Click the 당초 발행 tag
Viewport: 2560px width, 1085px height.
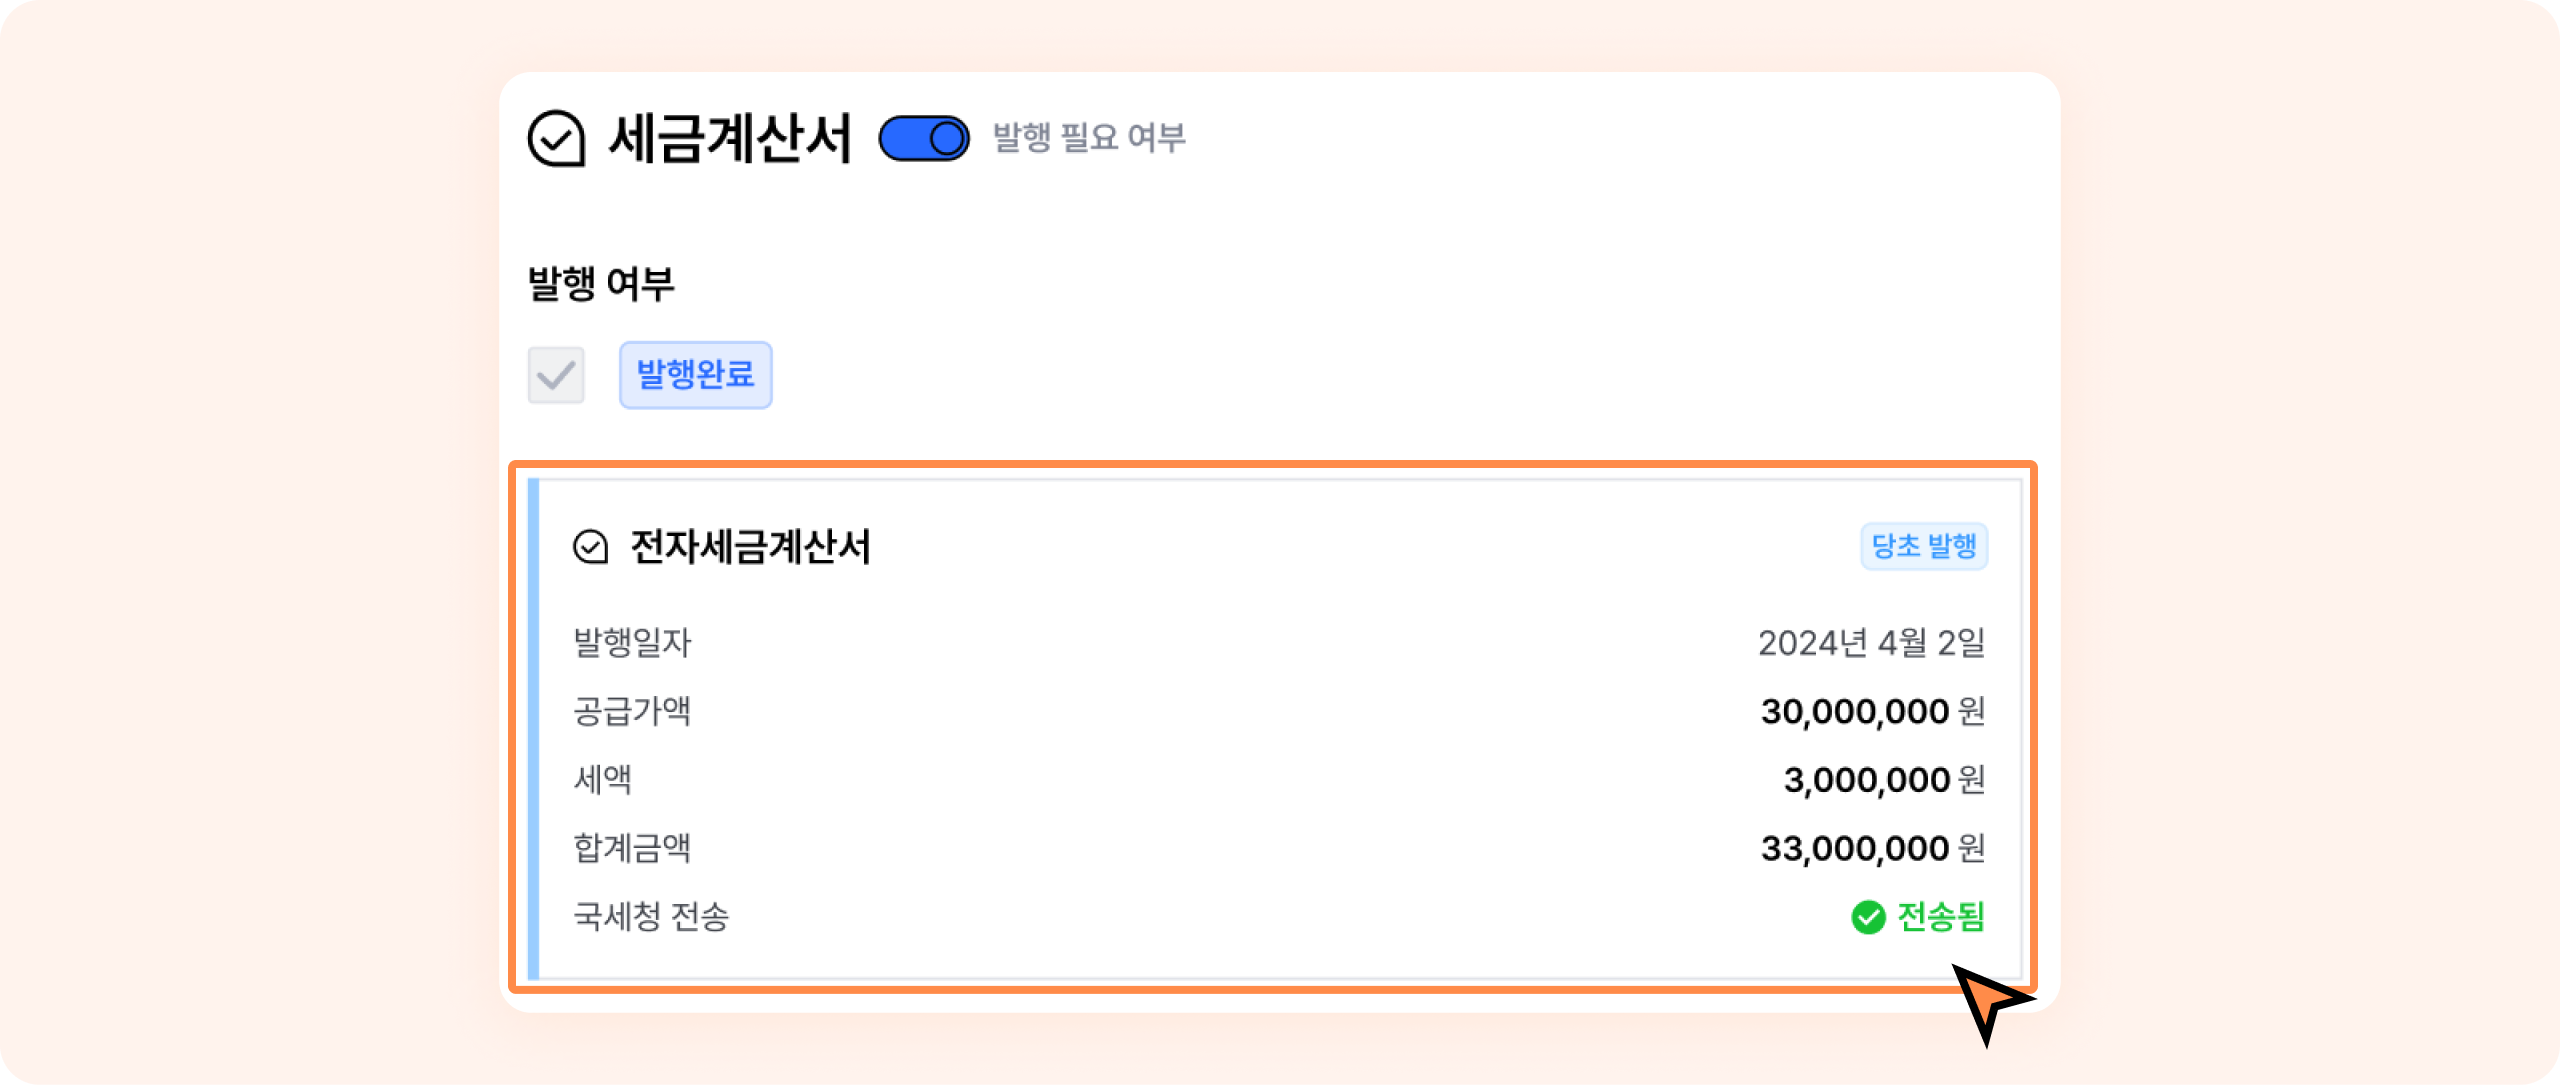pyautogui.click(x=1924, y=546)
